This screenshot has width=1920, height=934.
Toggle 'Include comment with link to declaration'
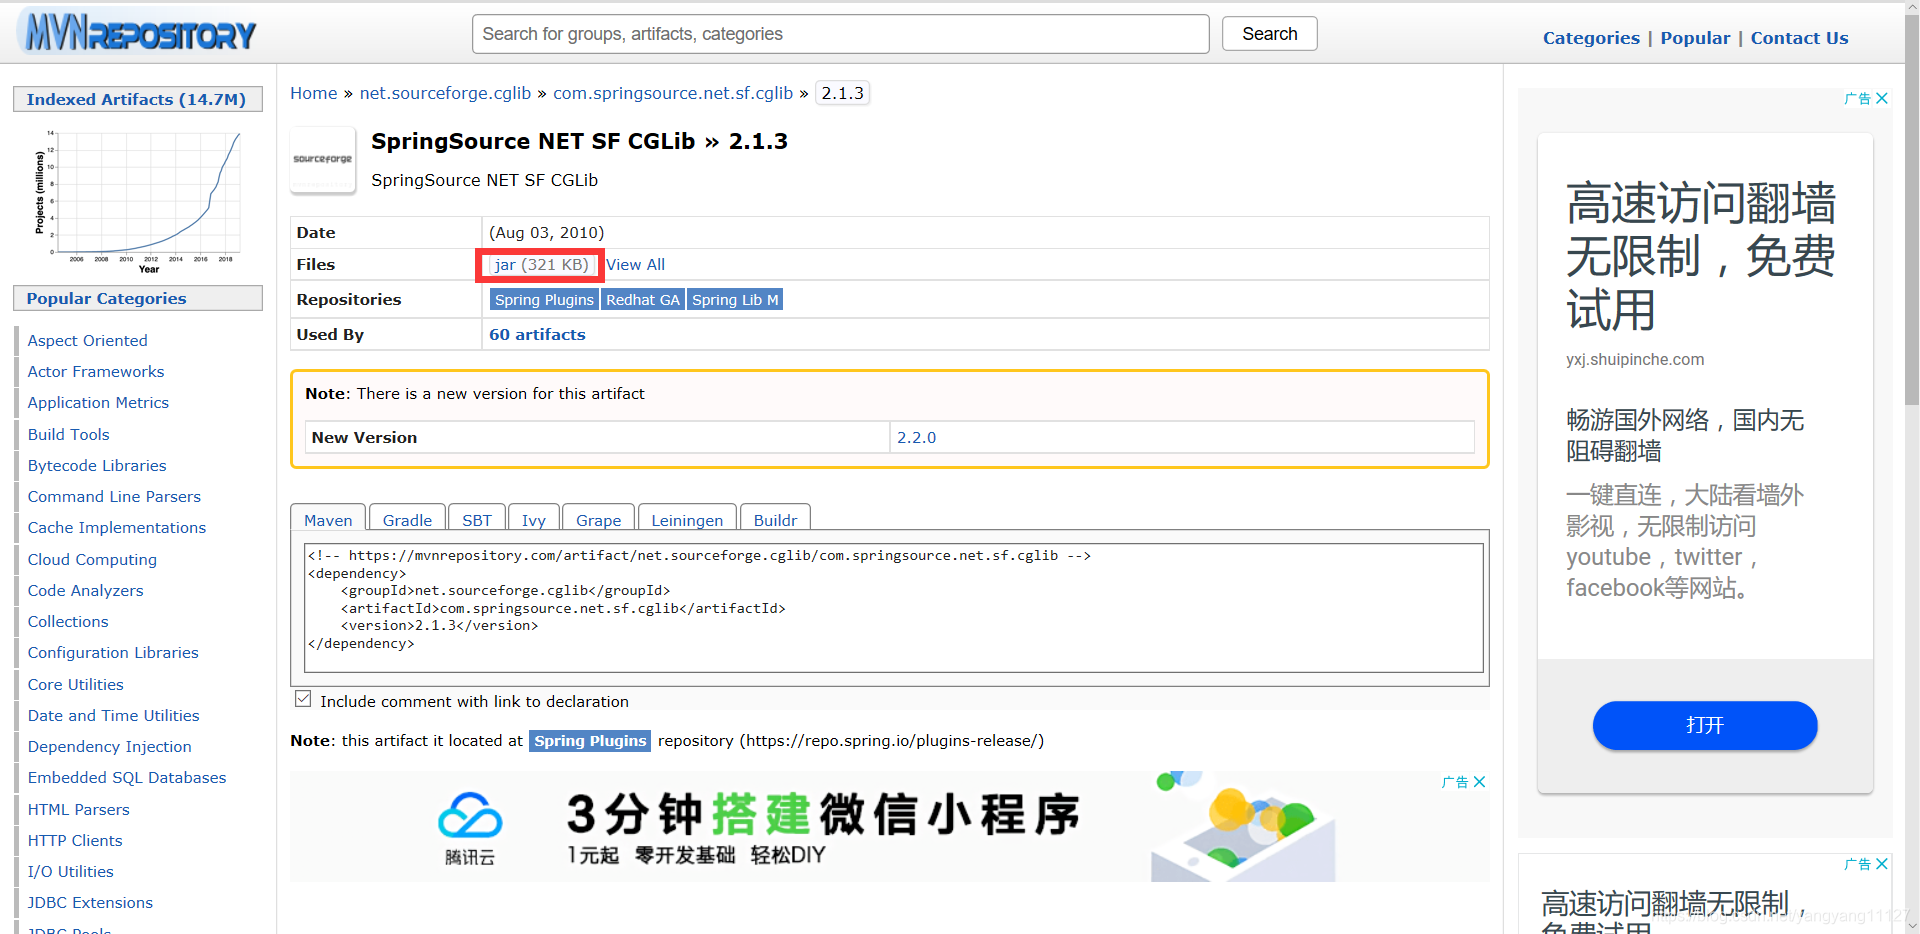303,698
